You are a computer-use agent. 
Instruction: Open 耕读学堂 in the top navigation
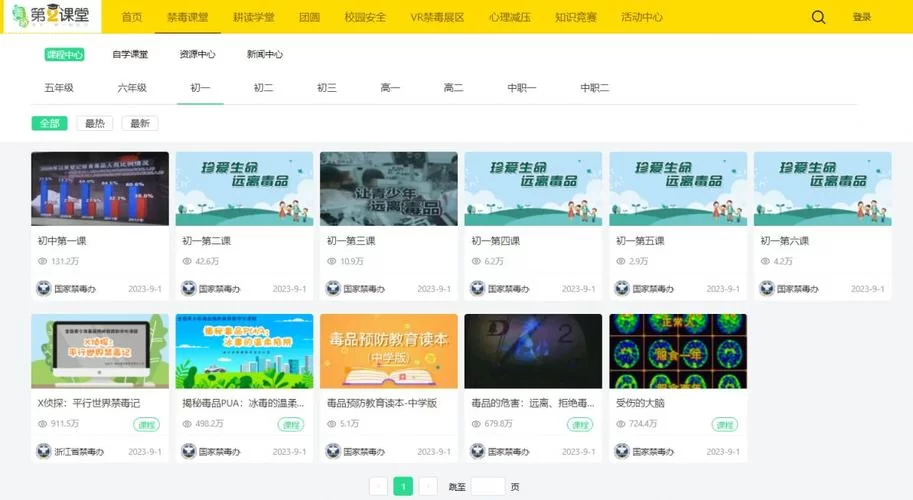click(x=253, y=17)
